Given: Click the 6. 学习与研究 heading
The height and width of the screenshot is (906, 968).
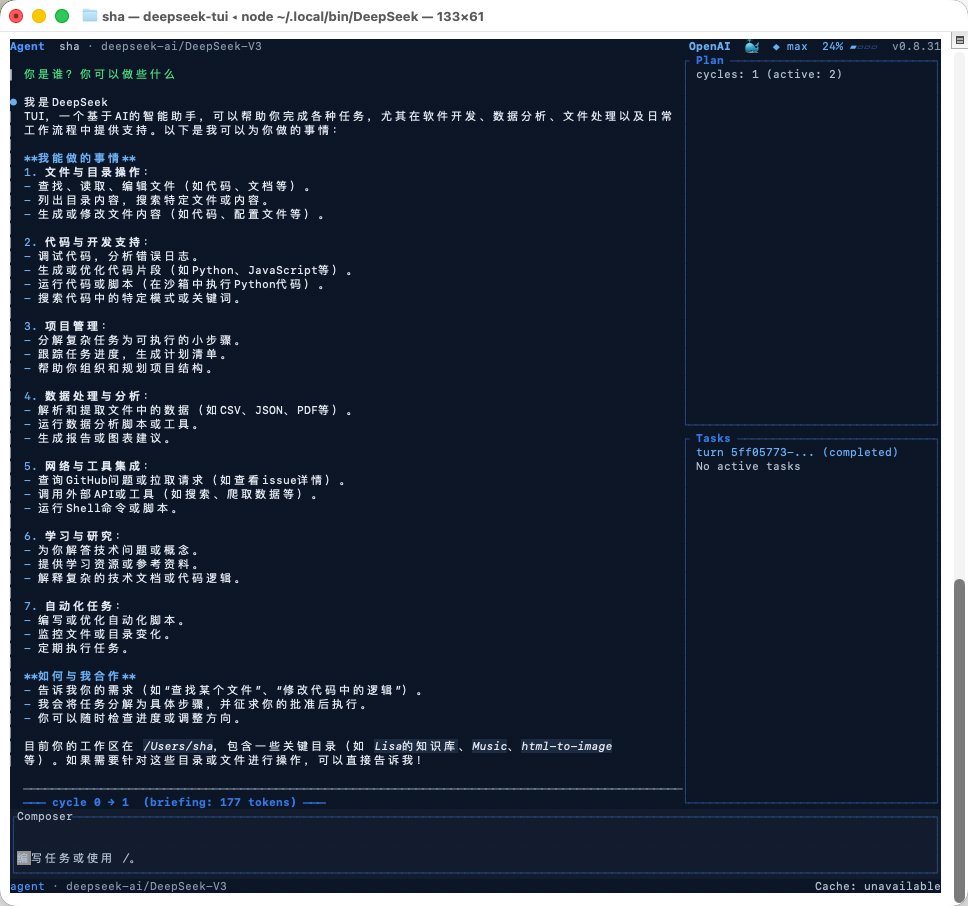Looking at the screenshot, I should coord(72,536).
